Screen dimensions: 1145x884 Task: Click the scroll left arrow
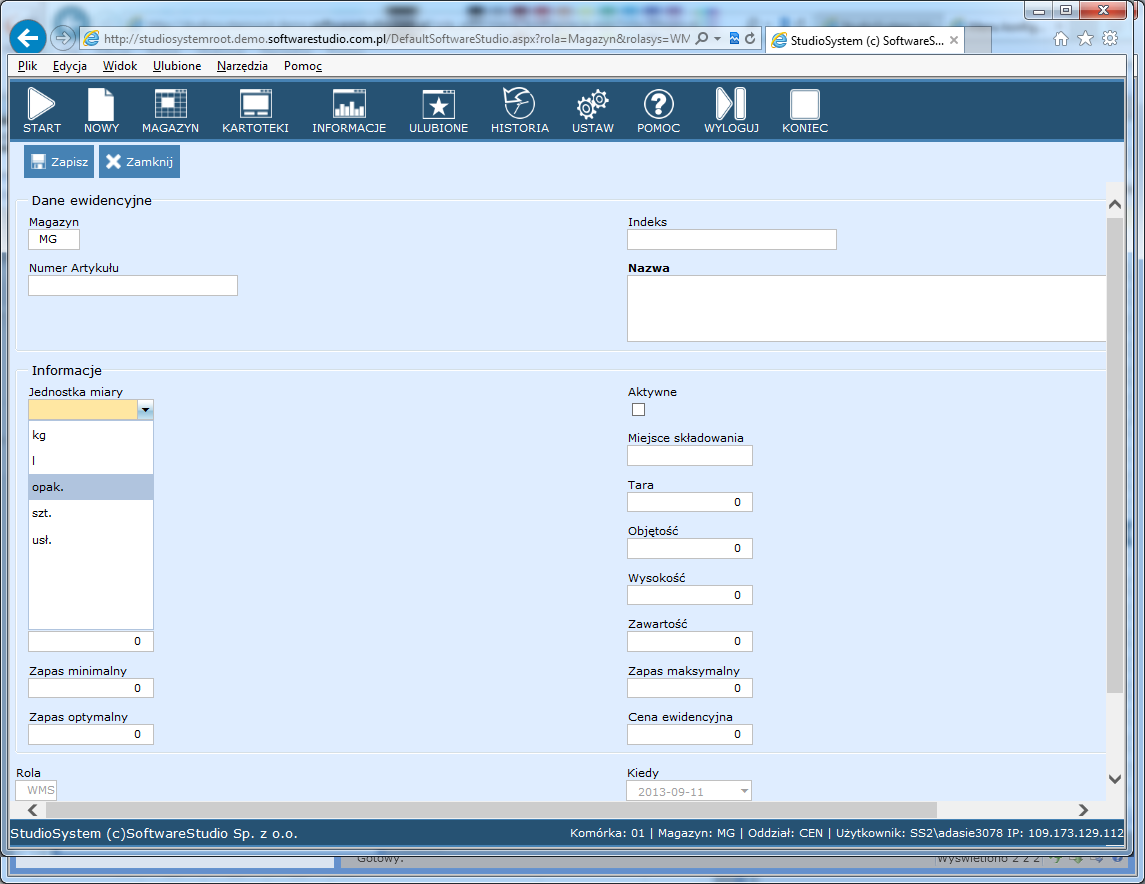click(32, 810)
